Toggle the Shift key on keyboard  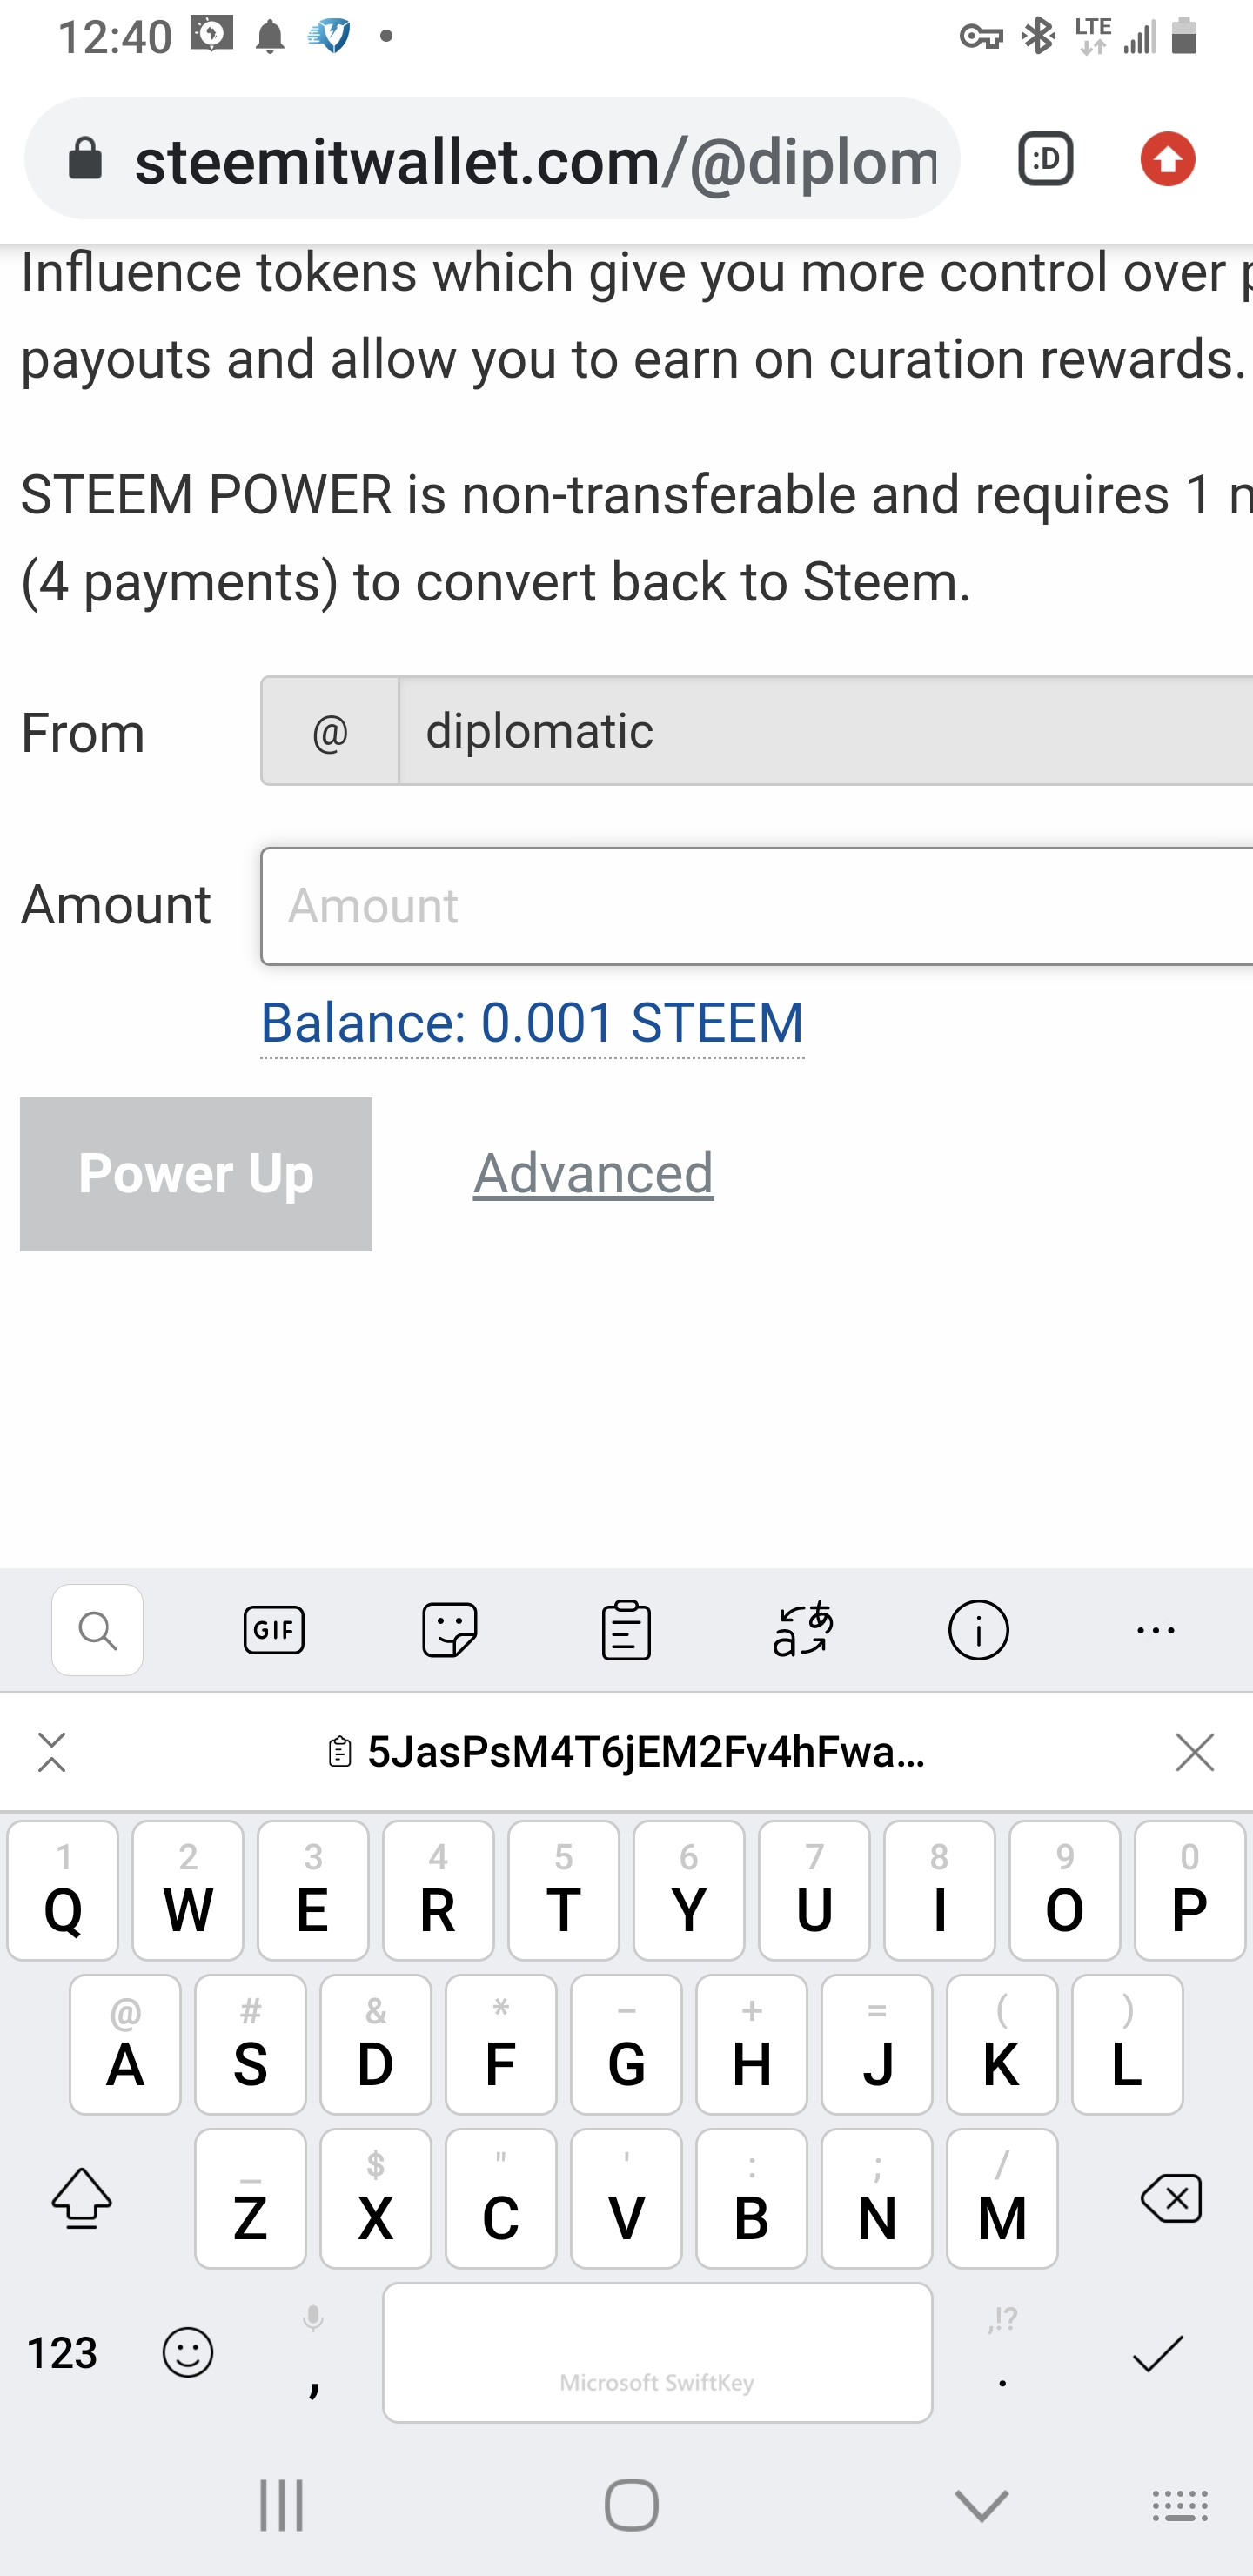tap(82, 2198)
